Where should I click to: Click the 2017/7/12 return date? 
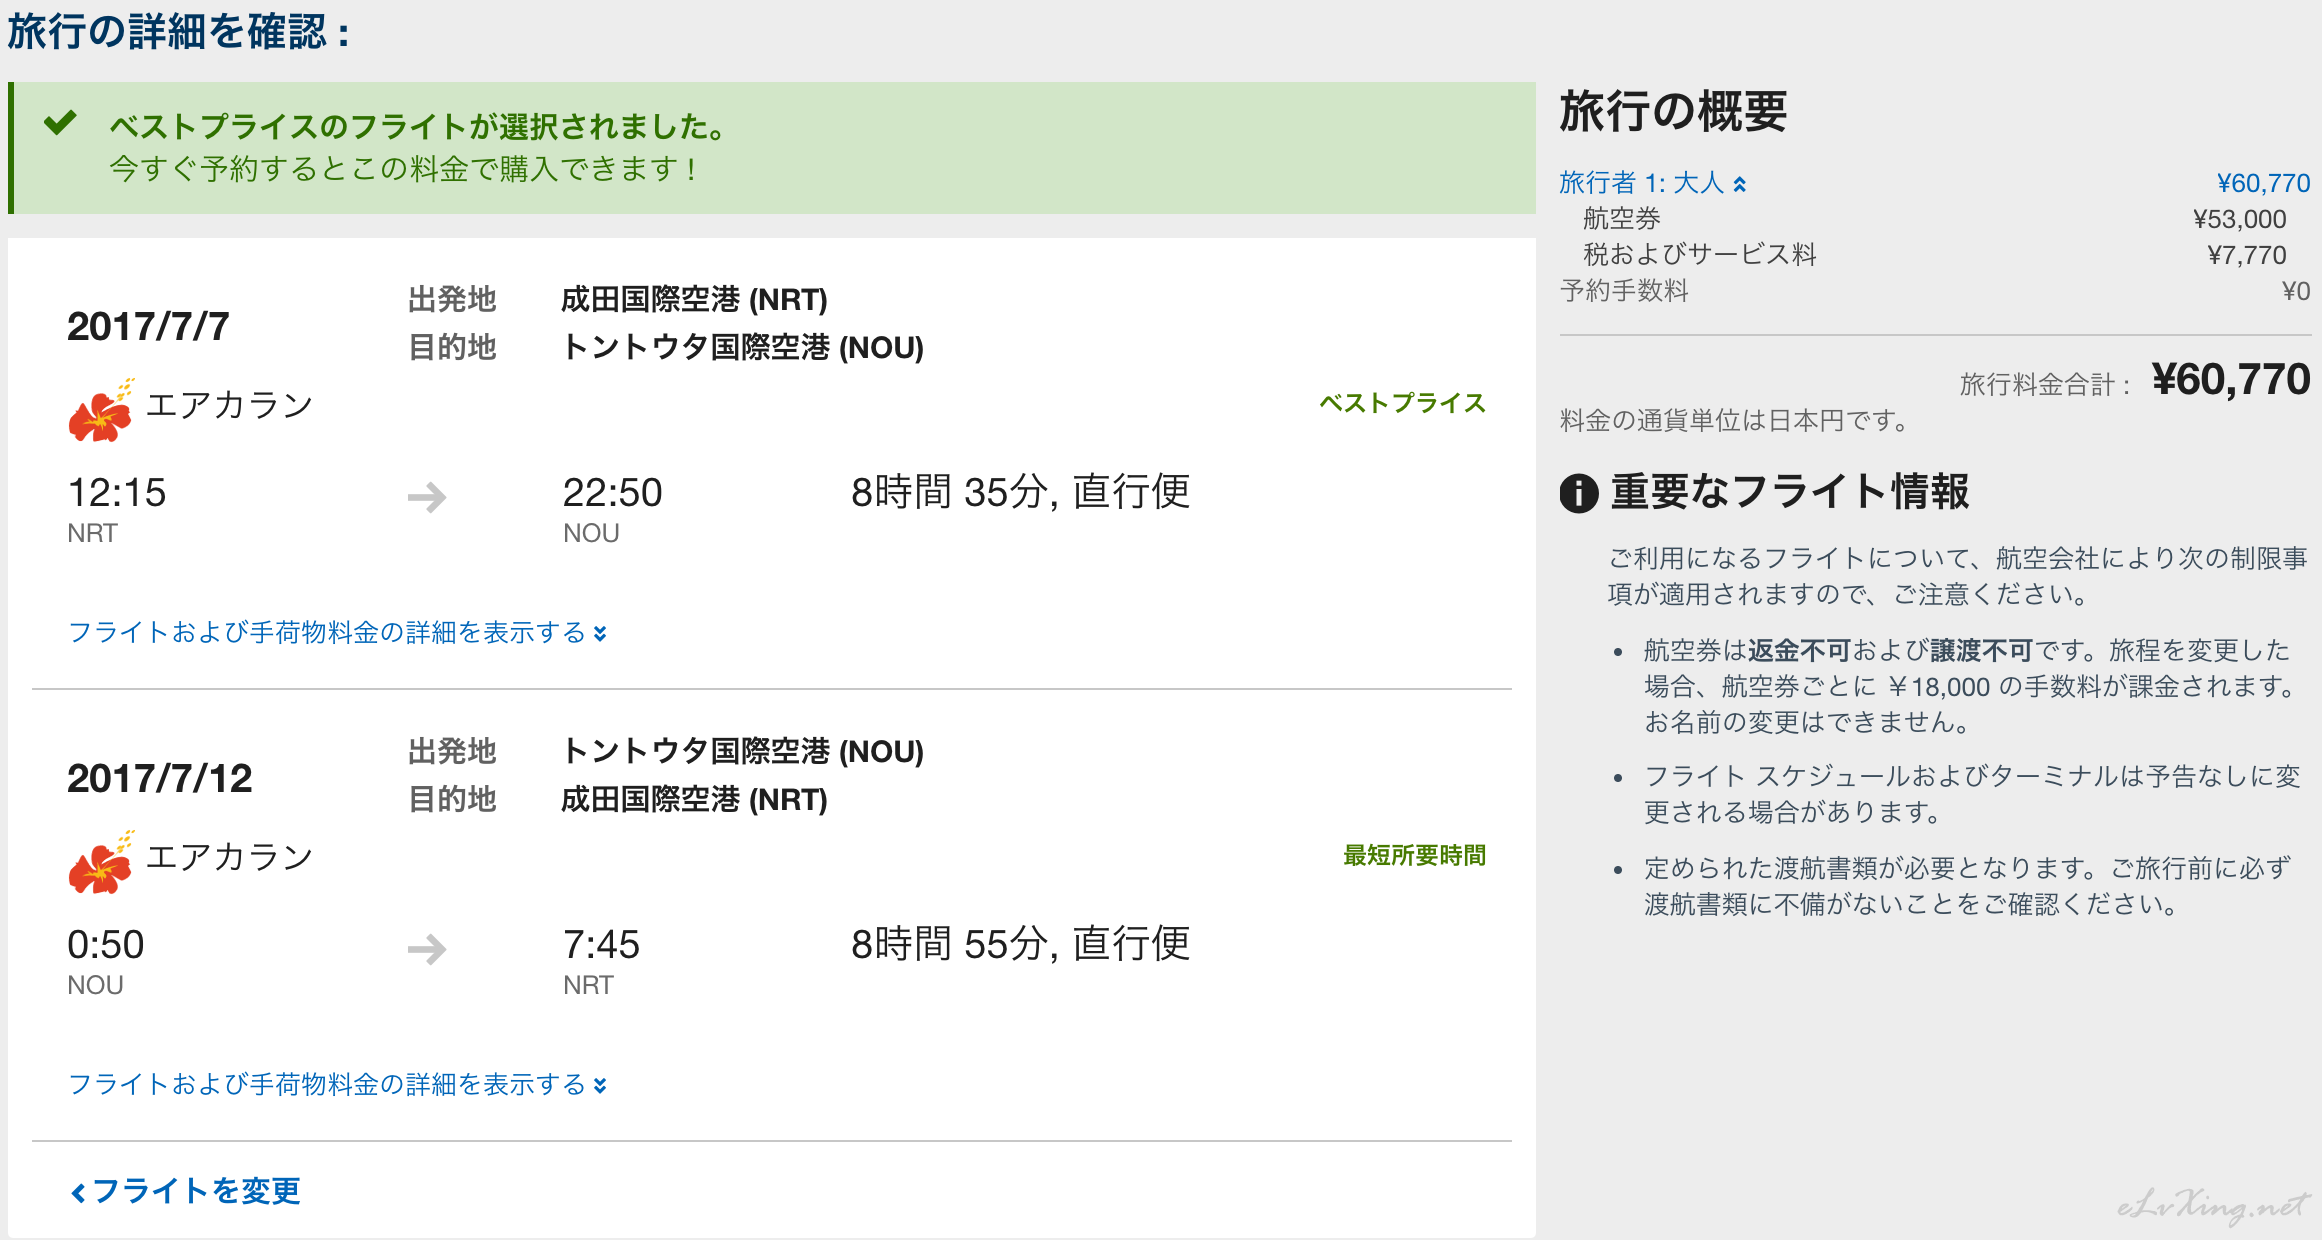(x=160, y=778)
